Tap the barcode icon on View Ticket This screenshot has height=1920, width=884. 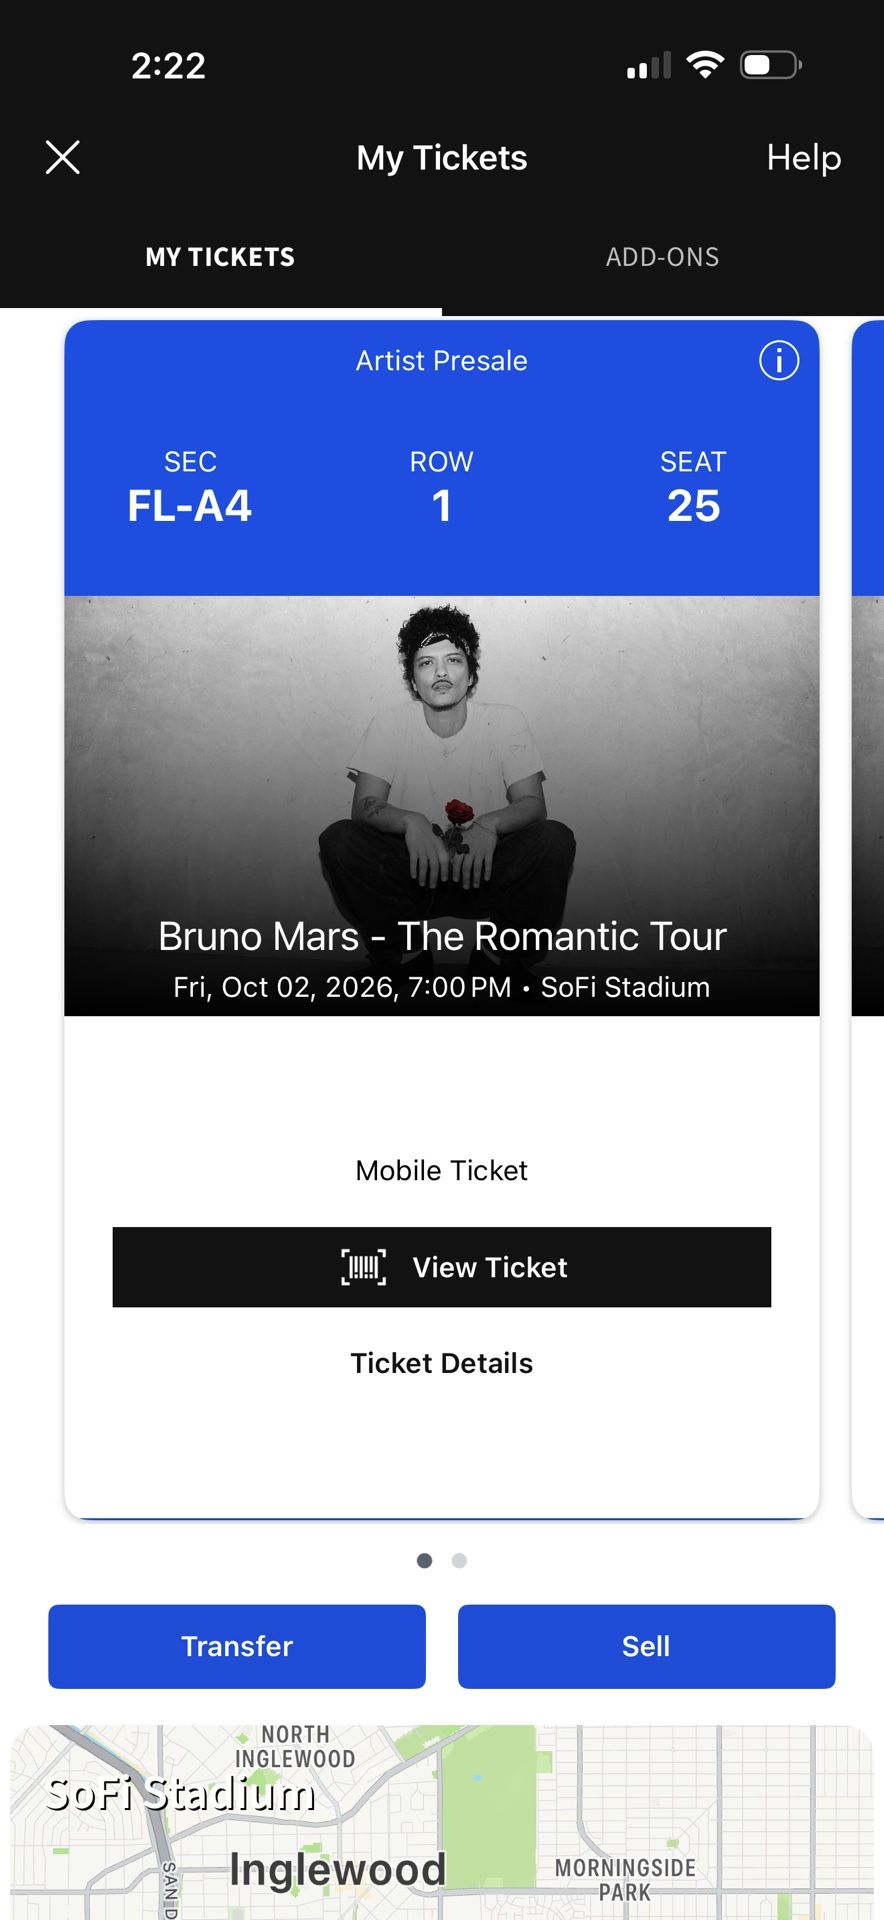363,1267
